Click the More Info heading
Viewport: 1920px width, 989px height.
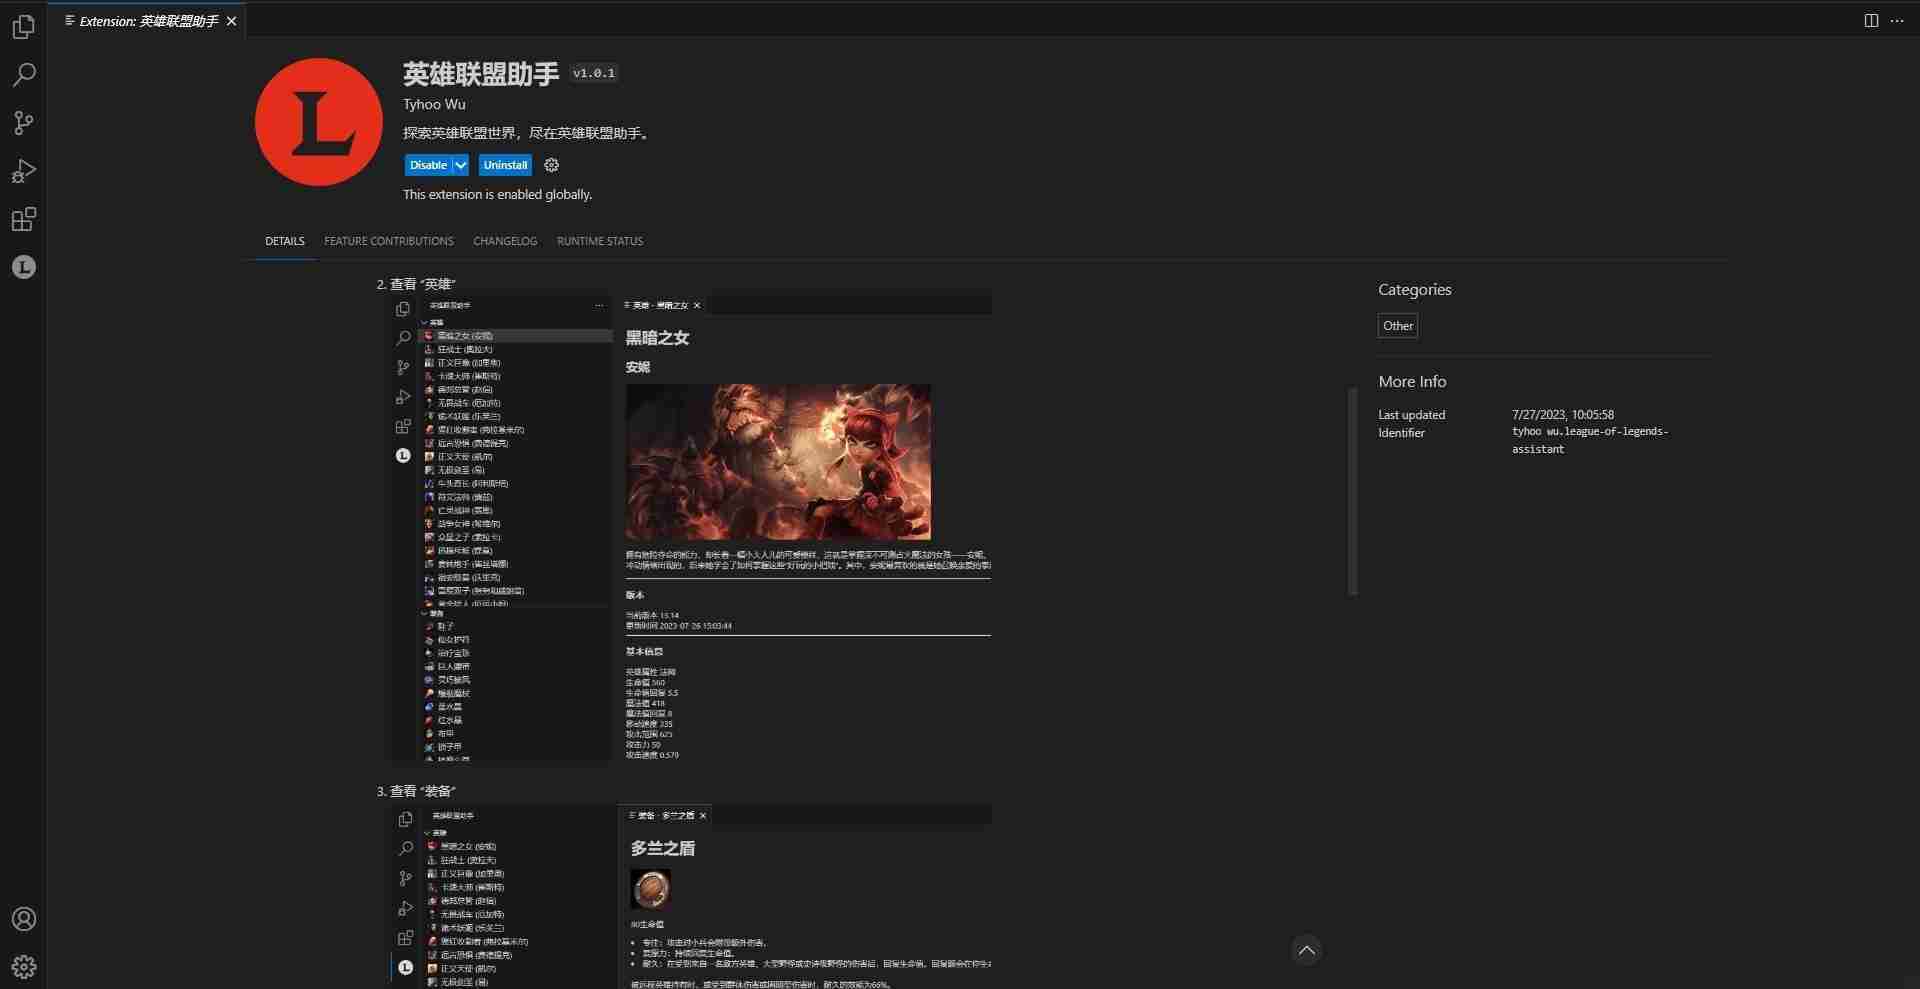(1412, 382)
